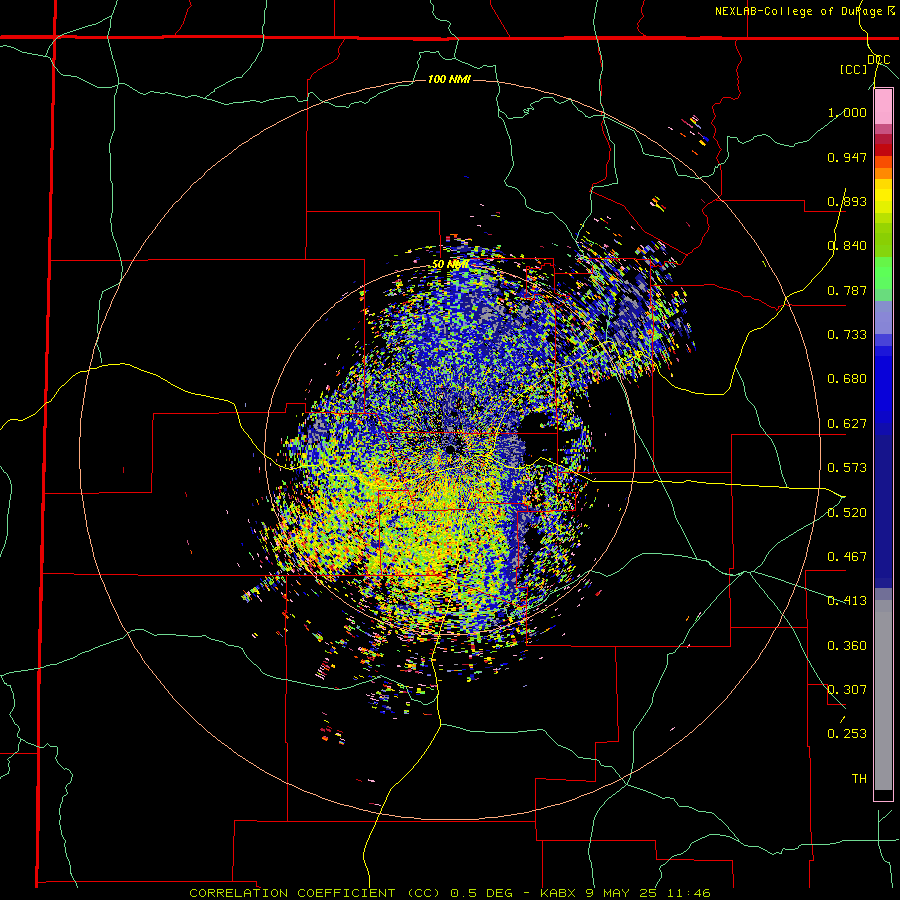This screenshot has width=900, height=900.
Task: Select the 0.413 value on color scale
Action: click(847, 601)
